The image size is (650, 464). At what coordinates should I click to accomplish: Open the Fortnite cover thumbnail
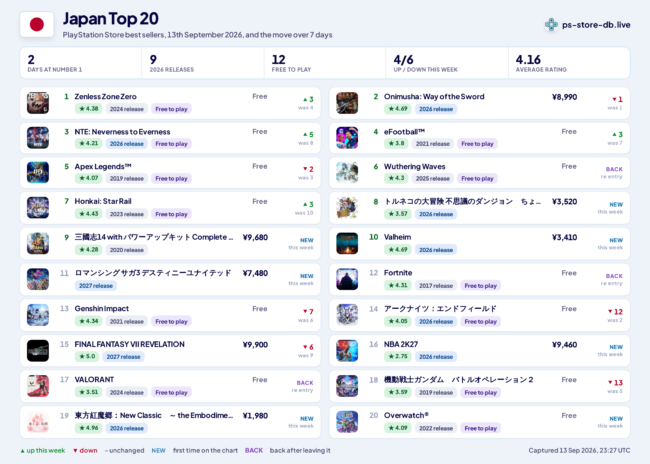347,279
